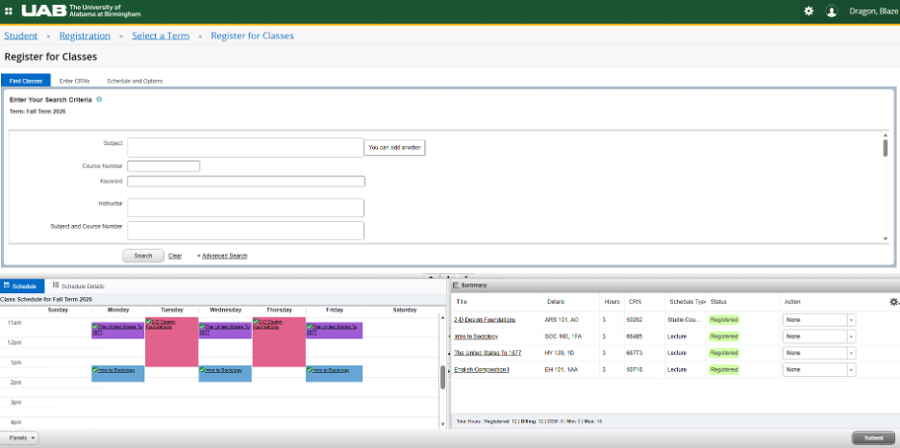The image size is (900, 448).
Task: Click the schedule scrollbar up arrow
Action: pos(443,317)
